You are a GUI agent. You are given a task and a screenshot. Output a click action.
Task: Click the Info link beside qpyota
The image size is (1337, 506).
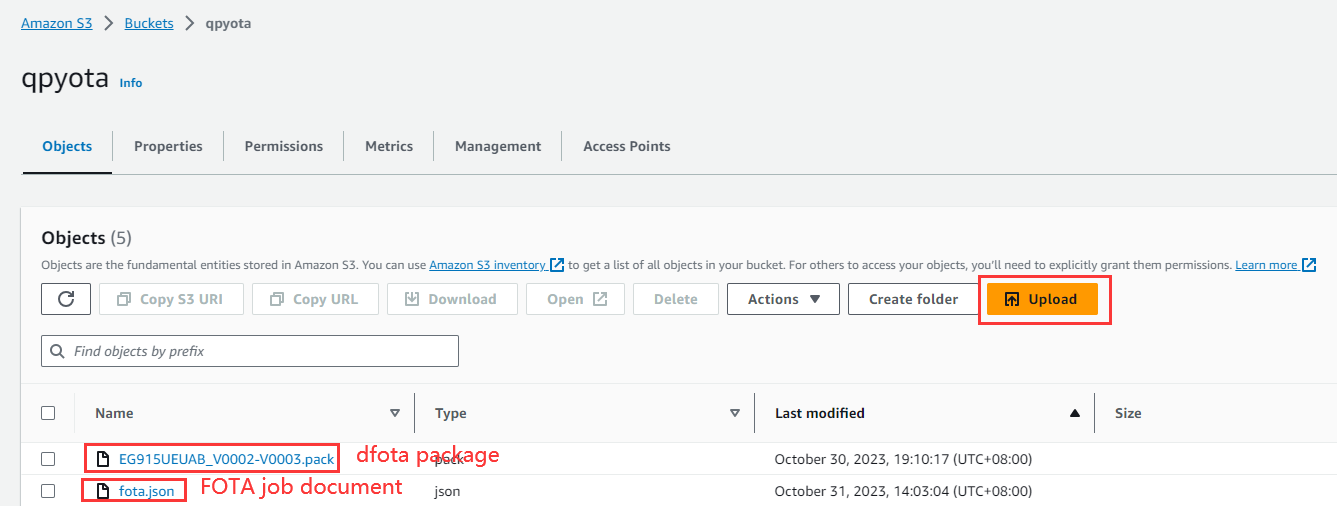tap(131, 83)
